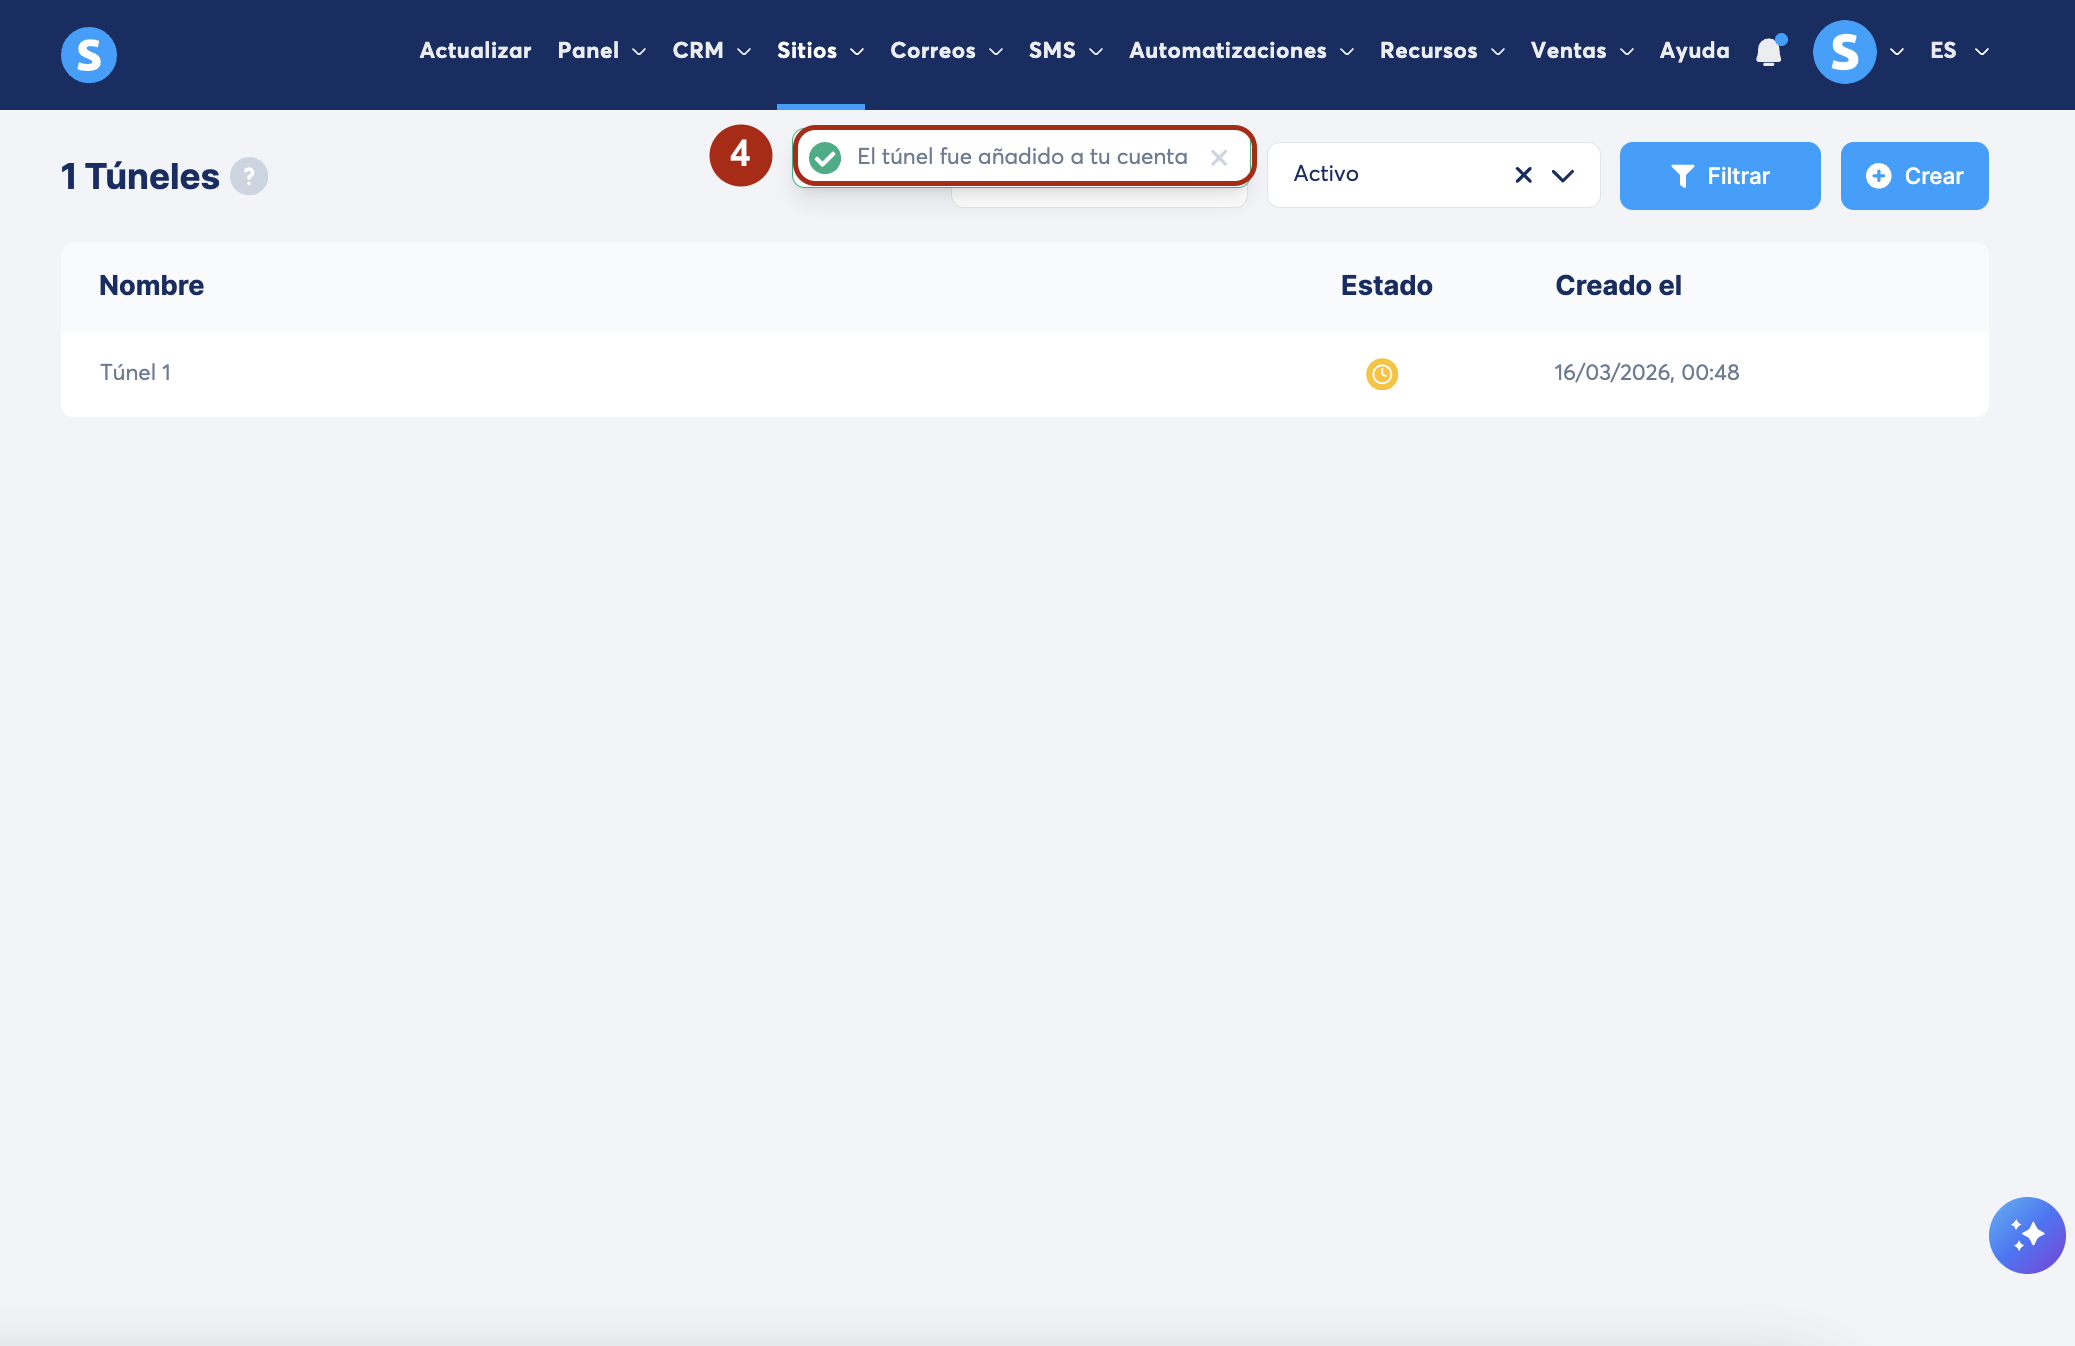Screen dimensions: 2075x1346
Task: Click the user profile avatar icon
Action: point(1843,51)
